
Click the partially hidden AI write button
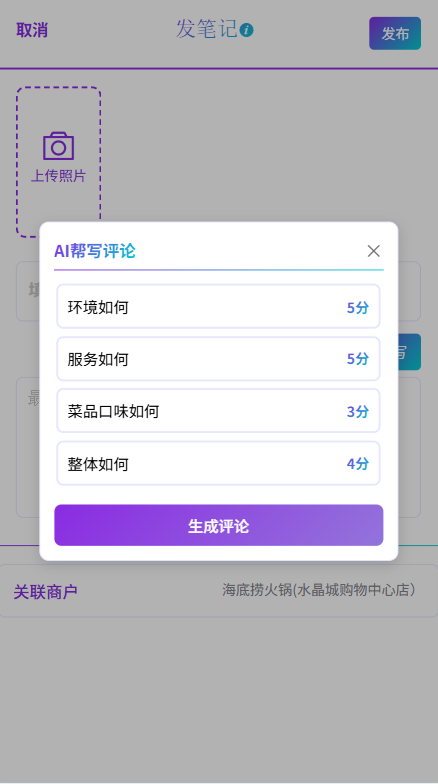[x=410, y=352]
